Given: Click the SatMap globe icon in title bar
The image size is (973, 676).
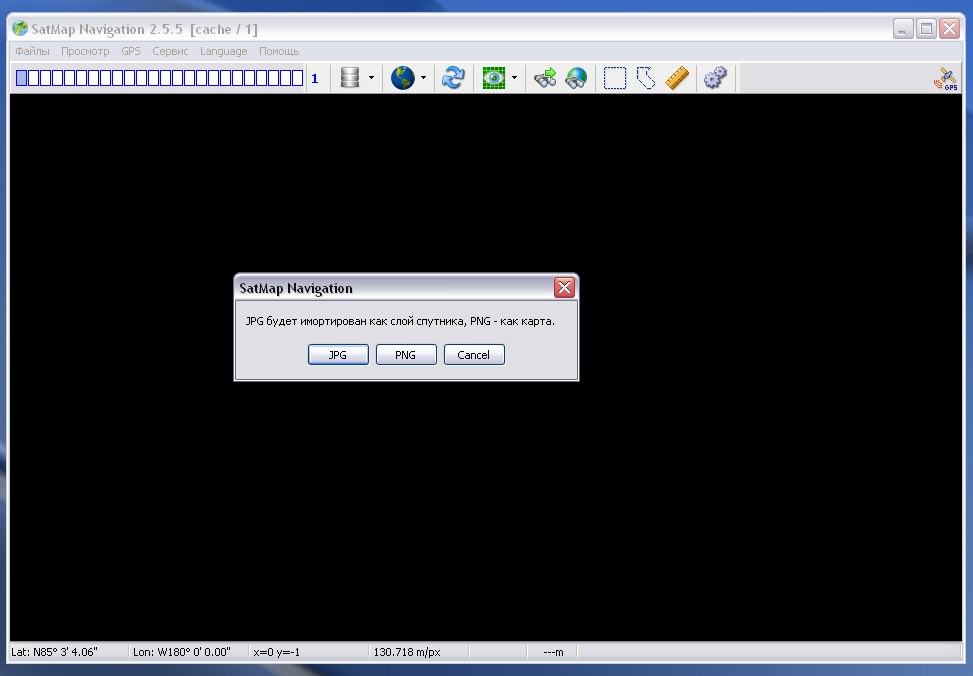Looking at the screenshot, I should click(x=20, y=28).
